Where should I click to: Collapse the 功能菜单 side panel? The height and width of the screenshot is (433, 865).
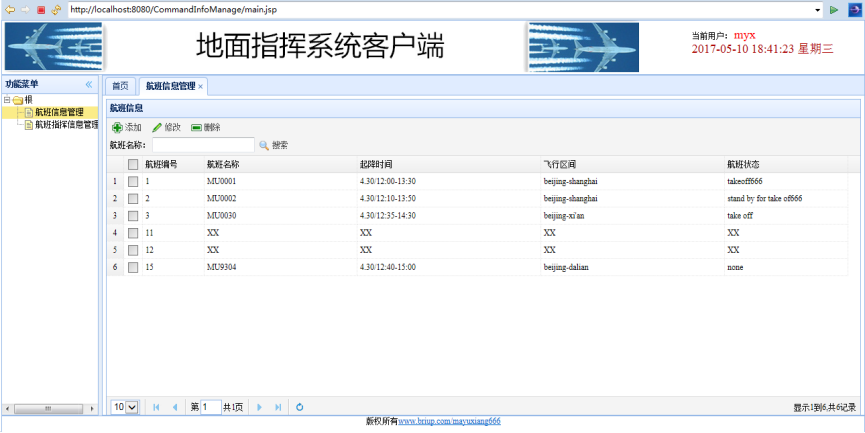click(x=89, y=84)
